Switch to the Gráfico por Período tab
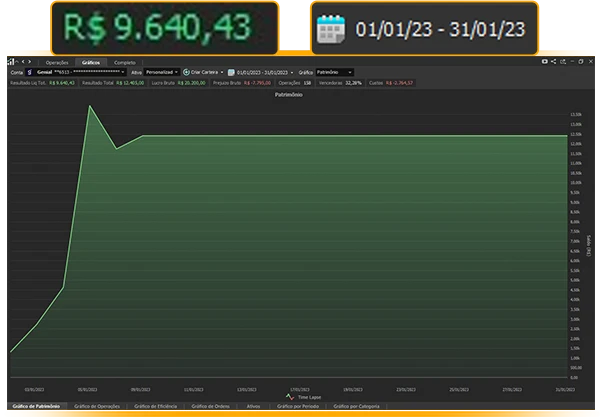600x417 pixels. click(298, 406)
